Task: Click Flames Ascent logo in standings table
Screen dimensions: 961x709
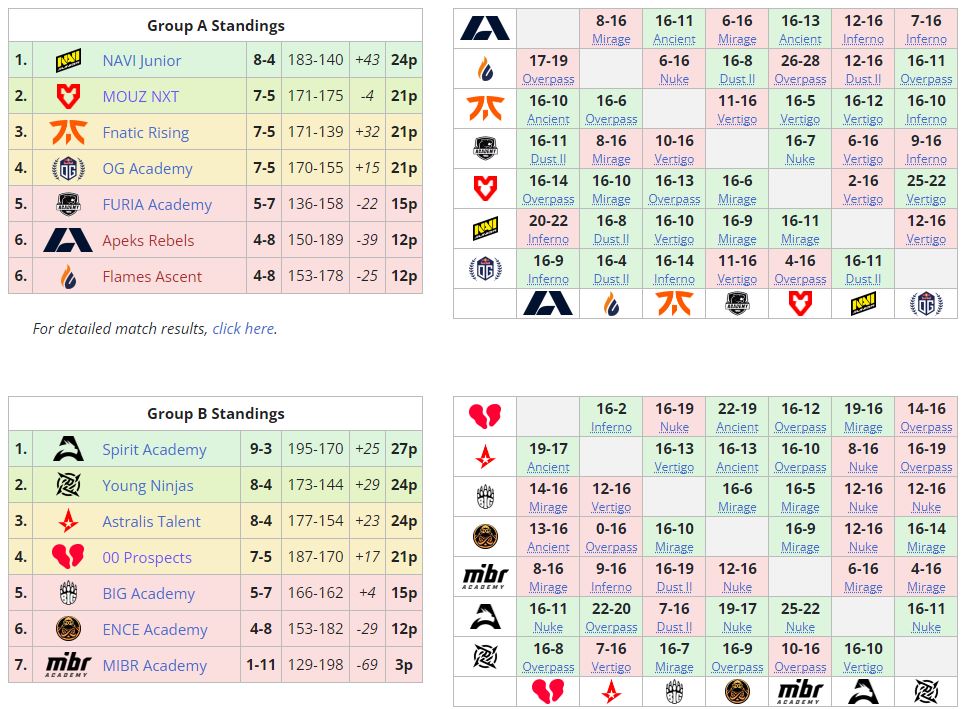Action: [x=68, y=276]
